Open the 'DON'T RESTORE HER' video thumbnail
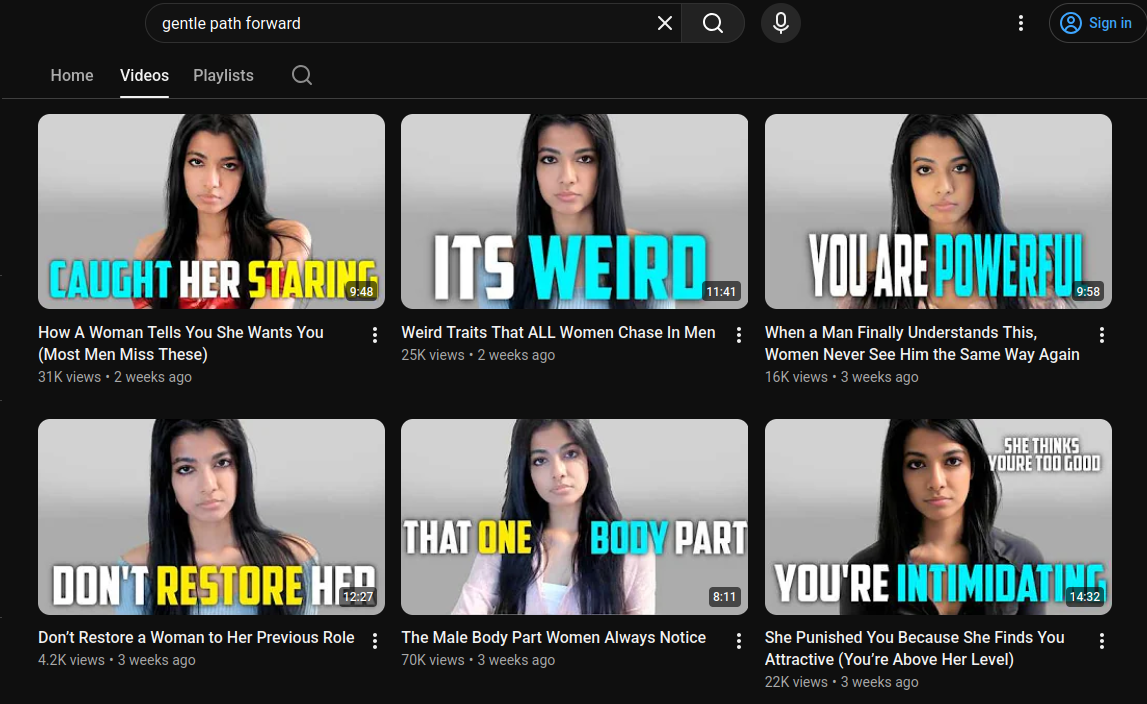Viewport: 1147px width, 704px height. coord(211,517)
